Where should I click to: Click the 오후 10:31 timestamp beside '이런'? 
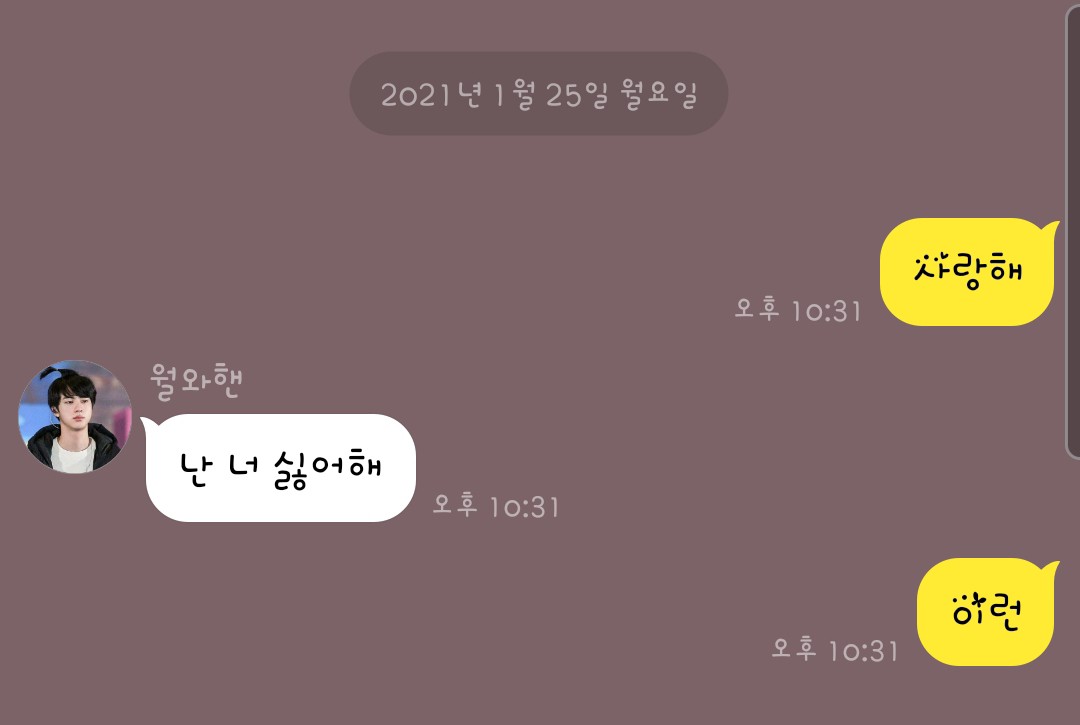click(835, 649)
